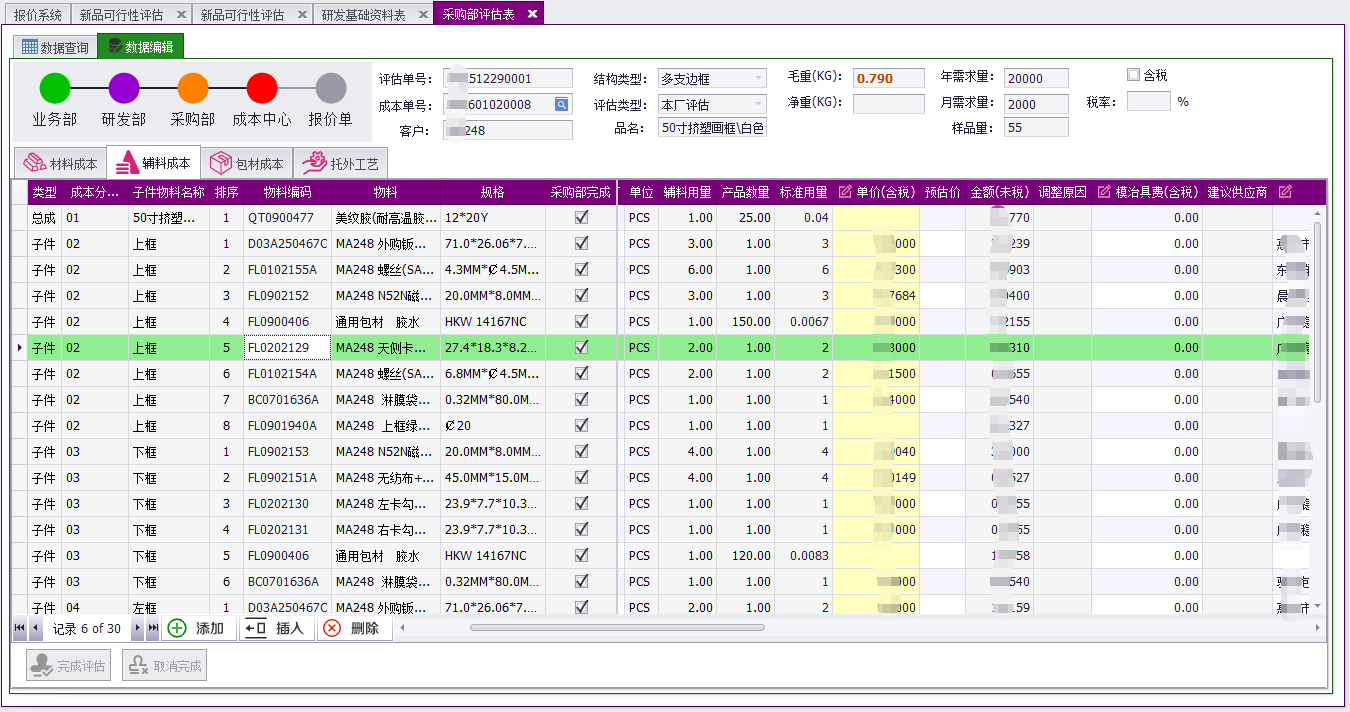
Task: Toggle 采购部完成 checkbox for QT0900477 row
Action: coord(582,217)
